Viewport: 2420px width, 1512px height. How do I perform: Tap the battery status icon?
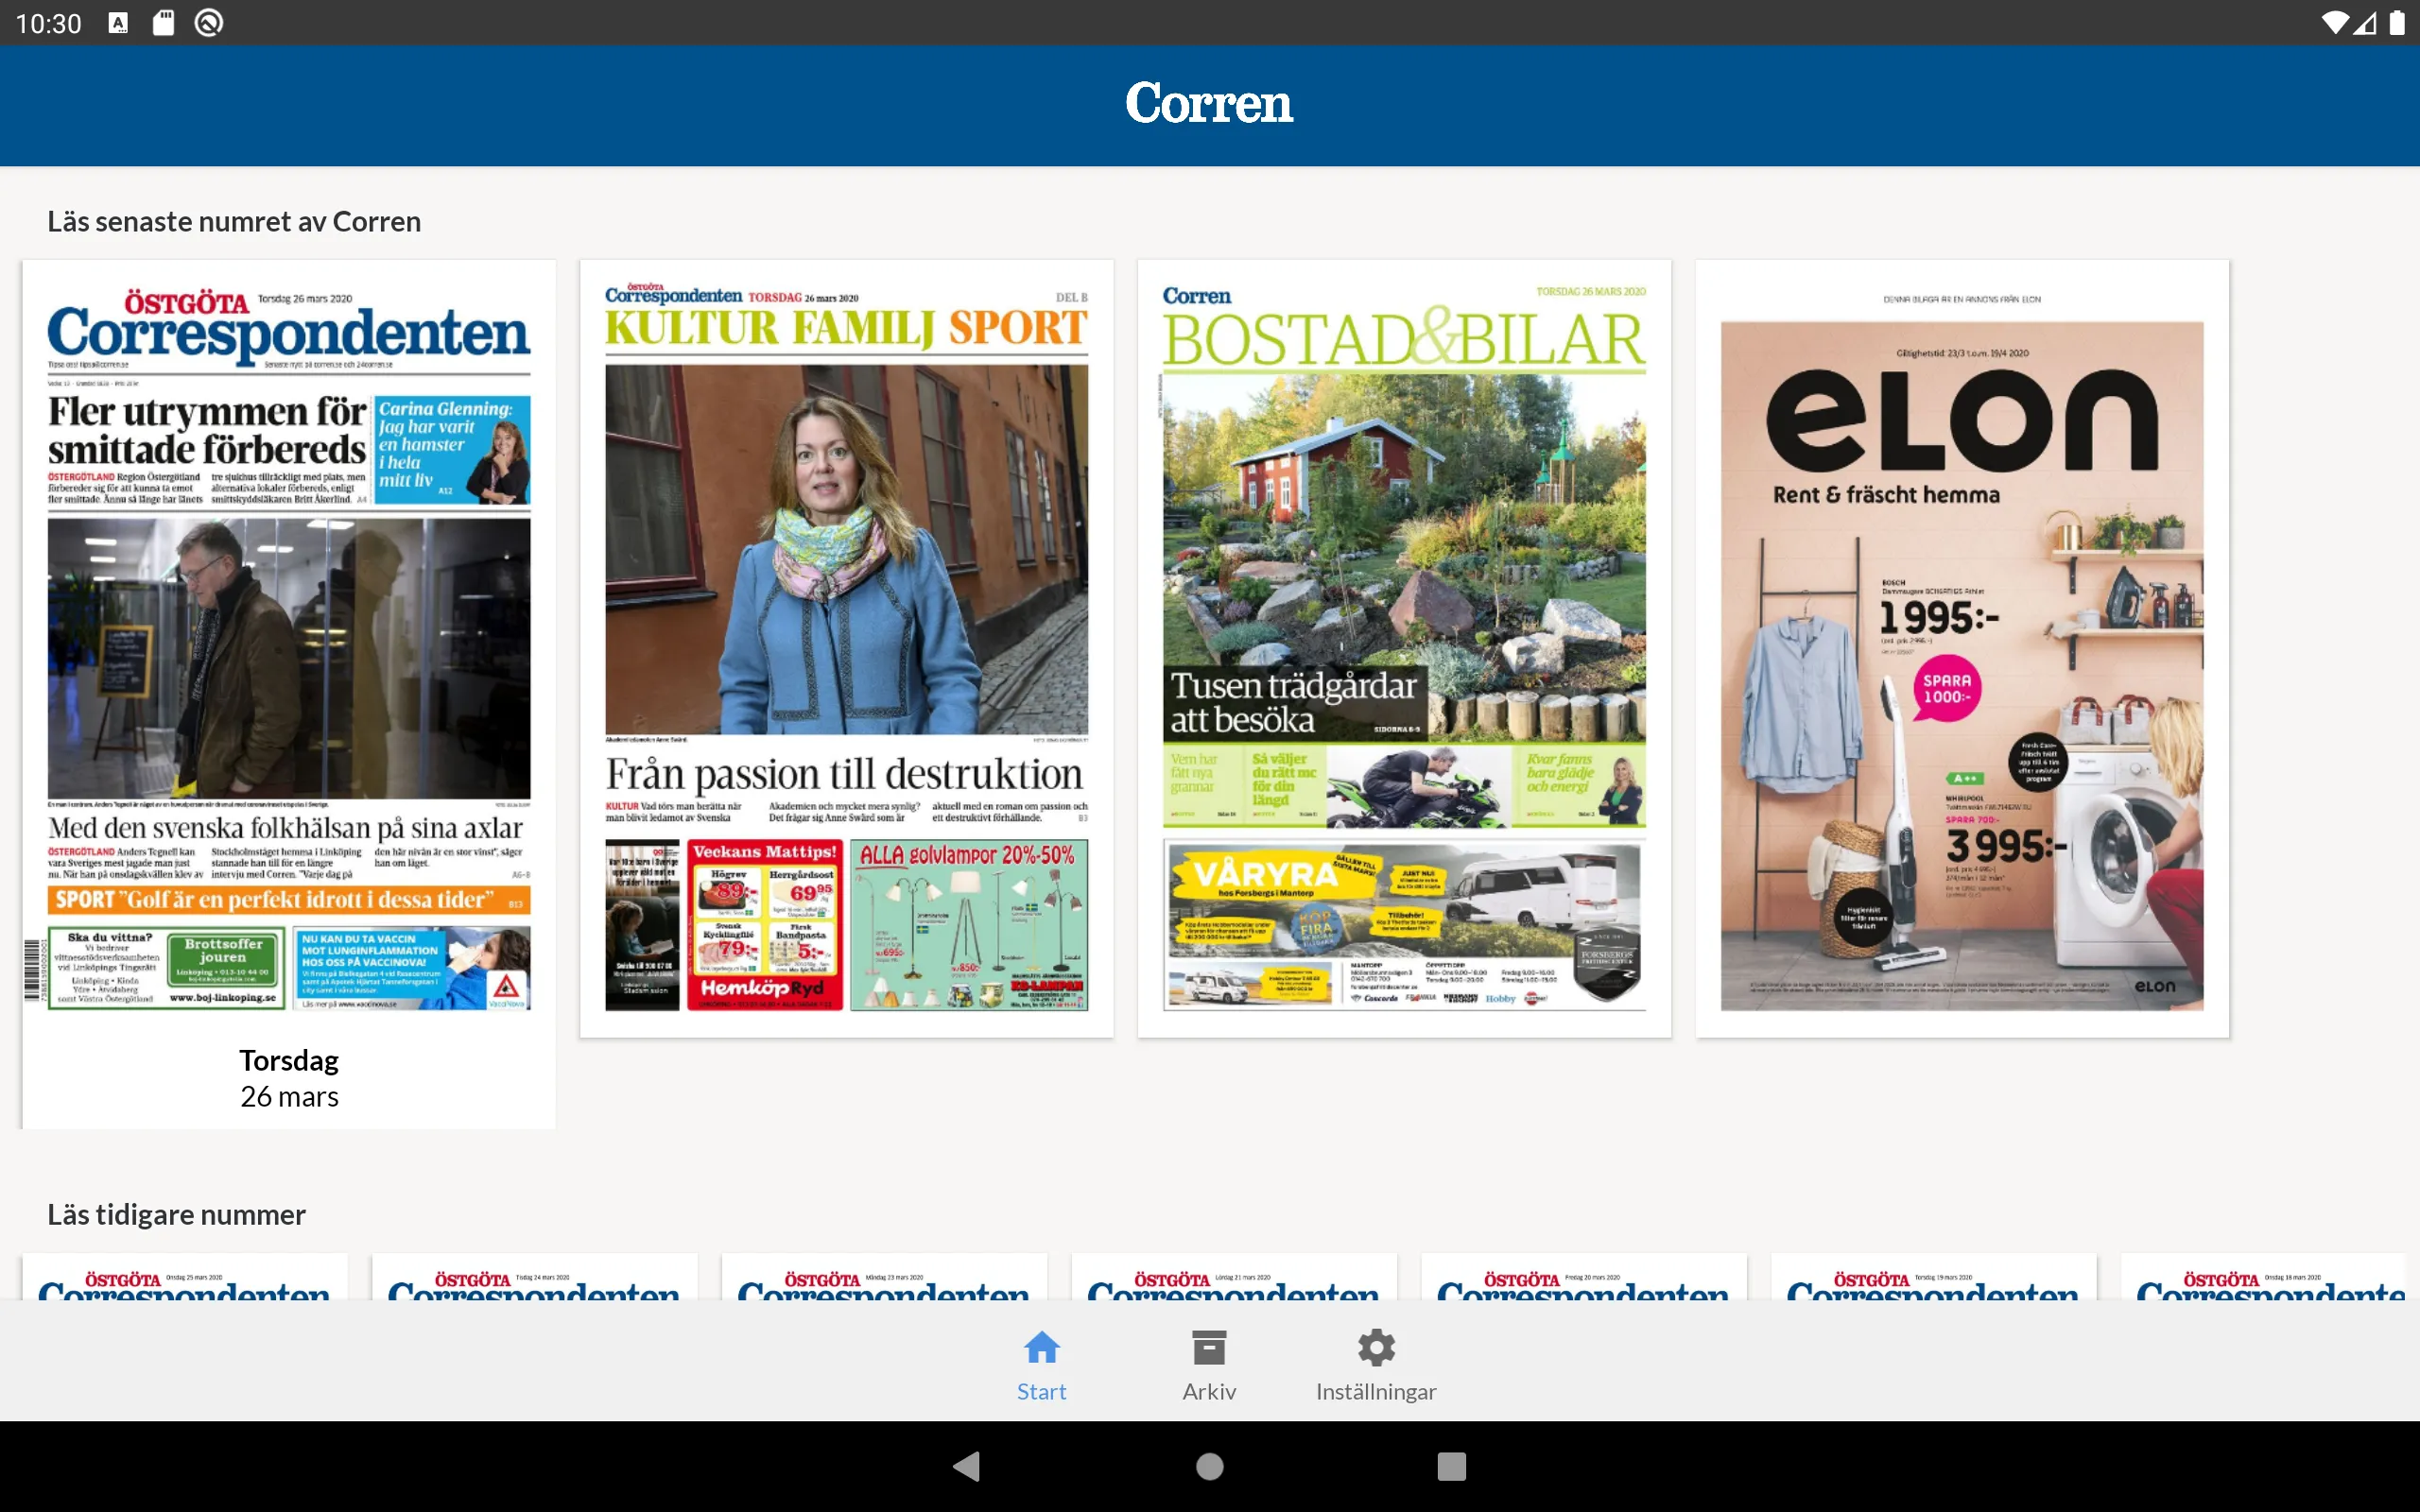point(2397,23)
